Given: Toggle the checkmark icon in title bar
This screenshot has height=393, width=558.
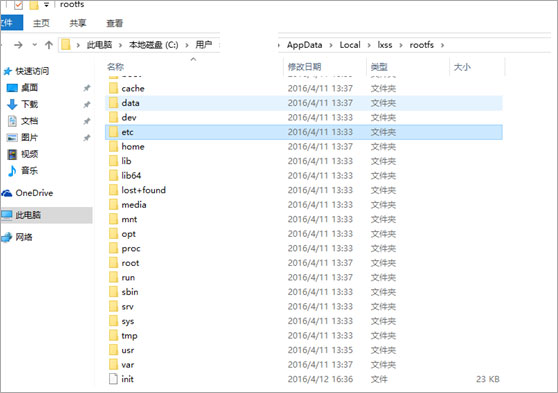Looking at the screenshot, I should click(x=18, y=5).
